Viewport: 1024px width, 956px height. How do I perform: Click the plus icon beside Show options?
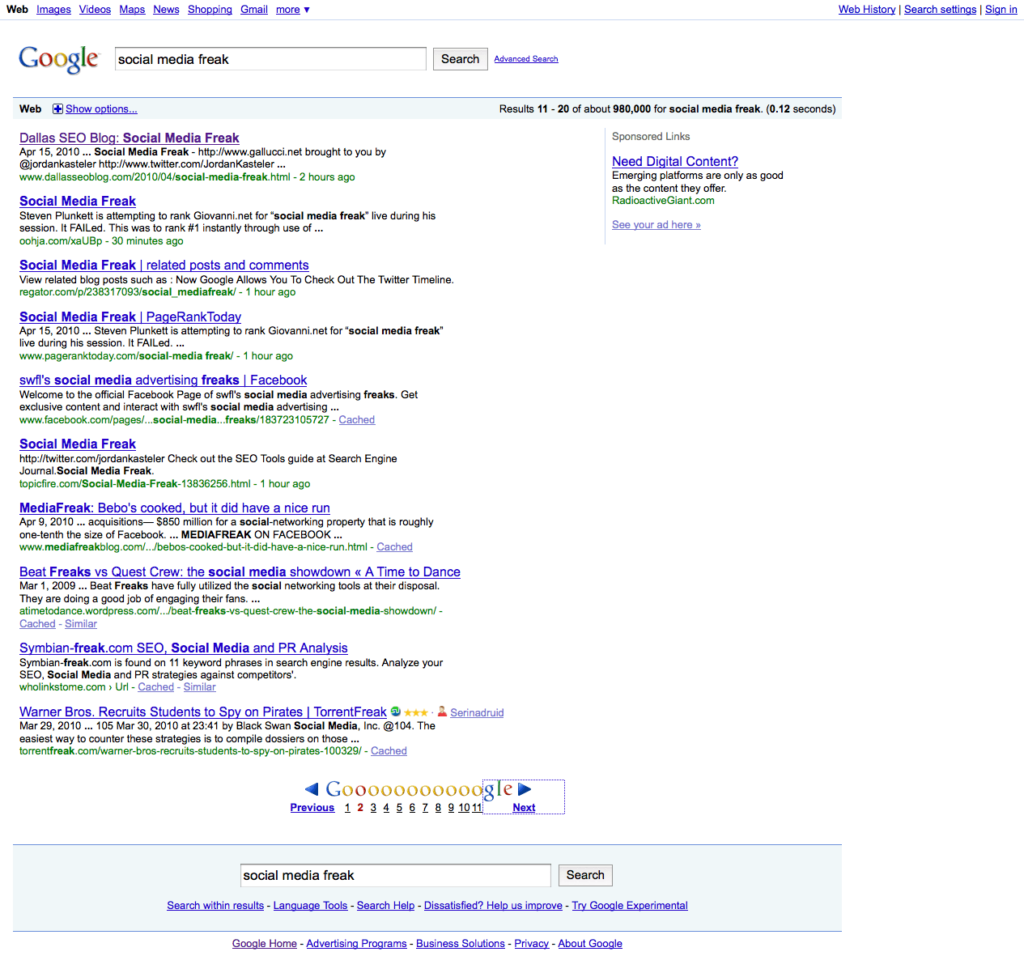[x=57, y=109]
